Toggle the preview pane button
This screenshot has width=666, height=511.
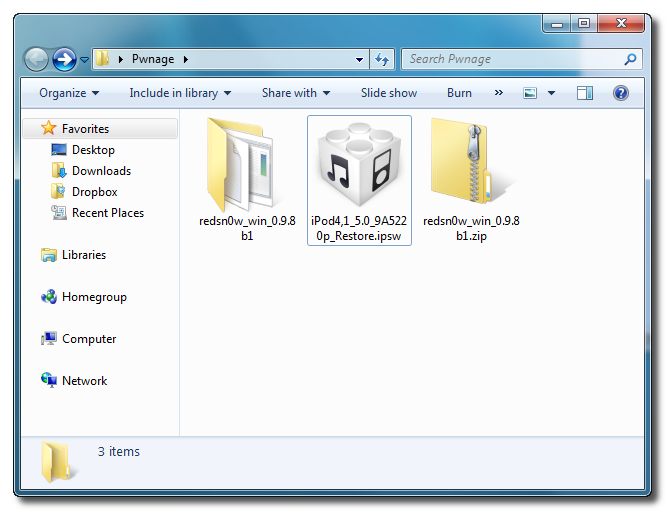click(x=586, y=93)
